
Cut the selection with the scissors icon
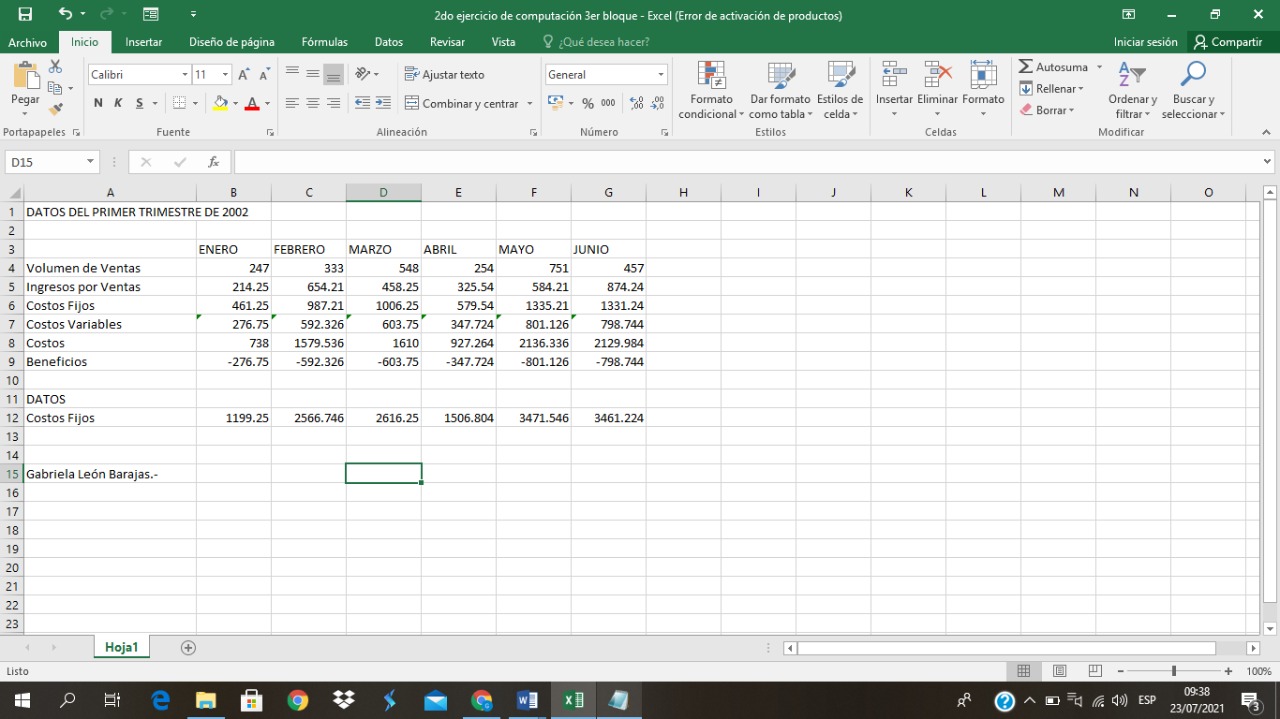(55, 67)
